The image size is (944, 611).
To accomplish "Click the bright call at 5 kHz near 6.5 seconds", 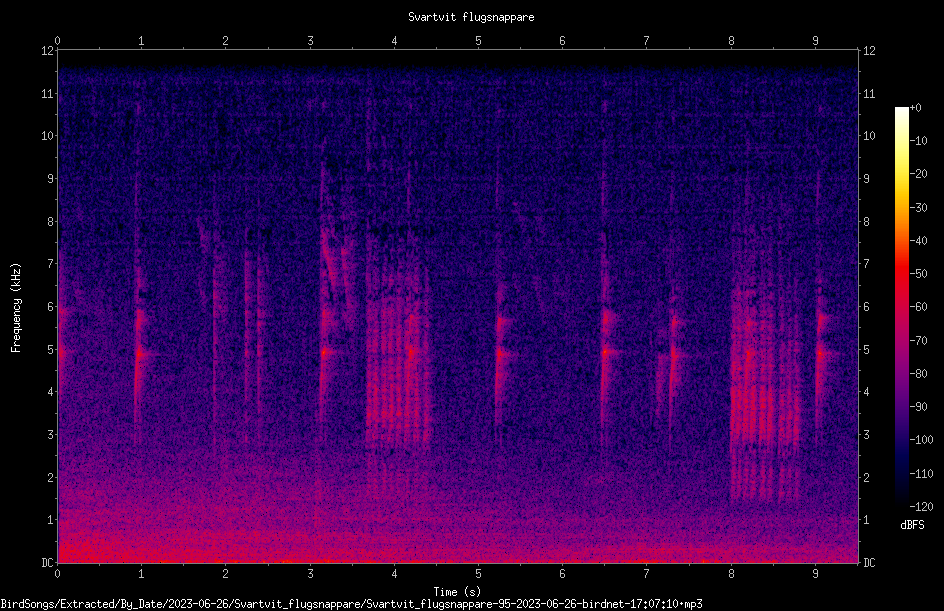I will click(606, 352).
